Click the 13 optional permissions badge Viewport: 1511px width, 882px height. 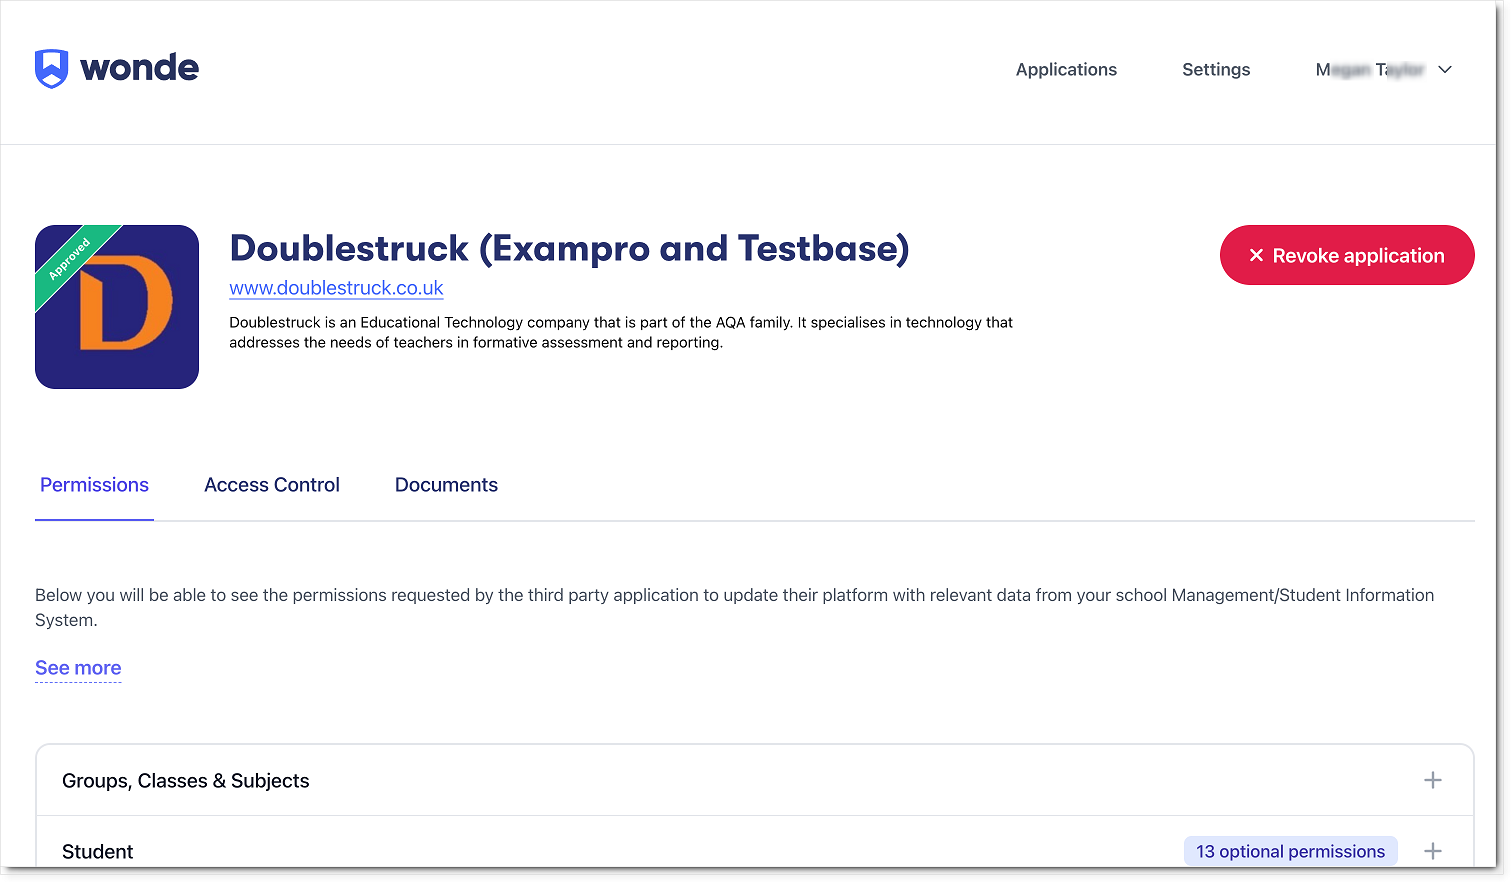(x=1291, y=851)
